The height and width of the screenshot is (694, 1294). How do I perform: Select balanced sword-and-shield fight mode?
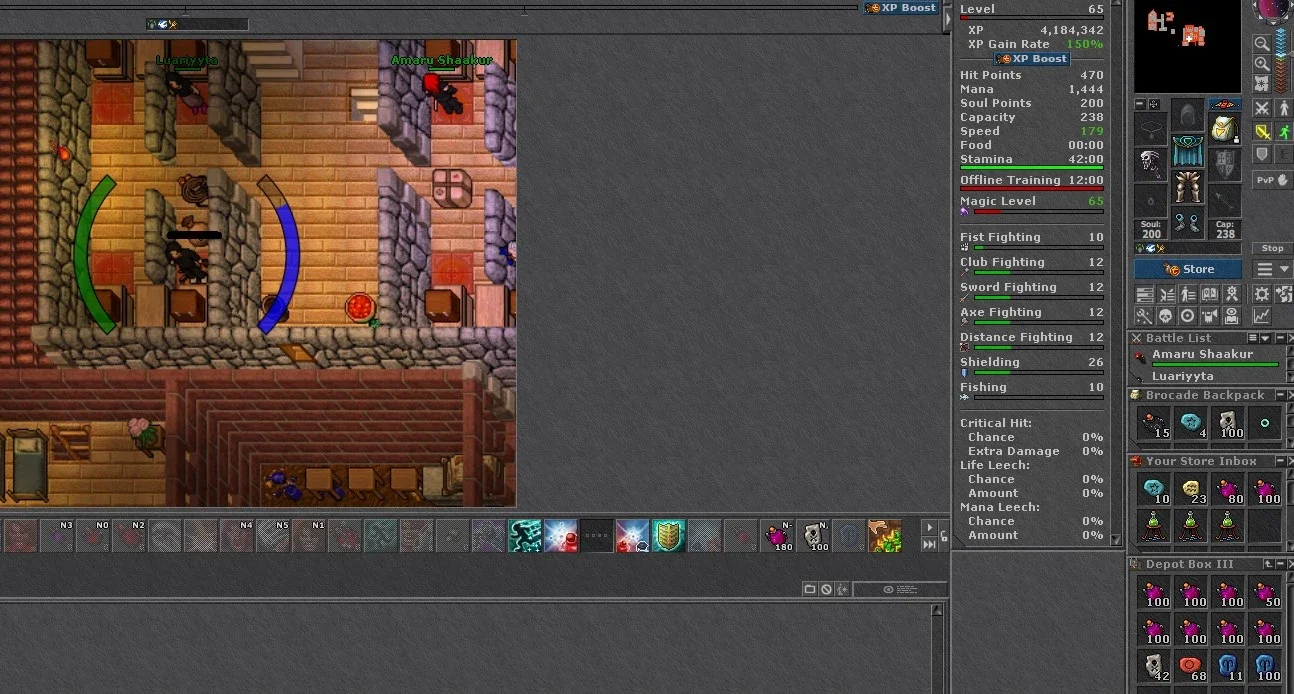(1262, 132)
